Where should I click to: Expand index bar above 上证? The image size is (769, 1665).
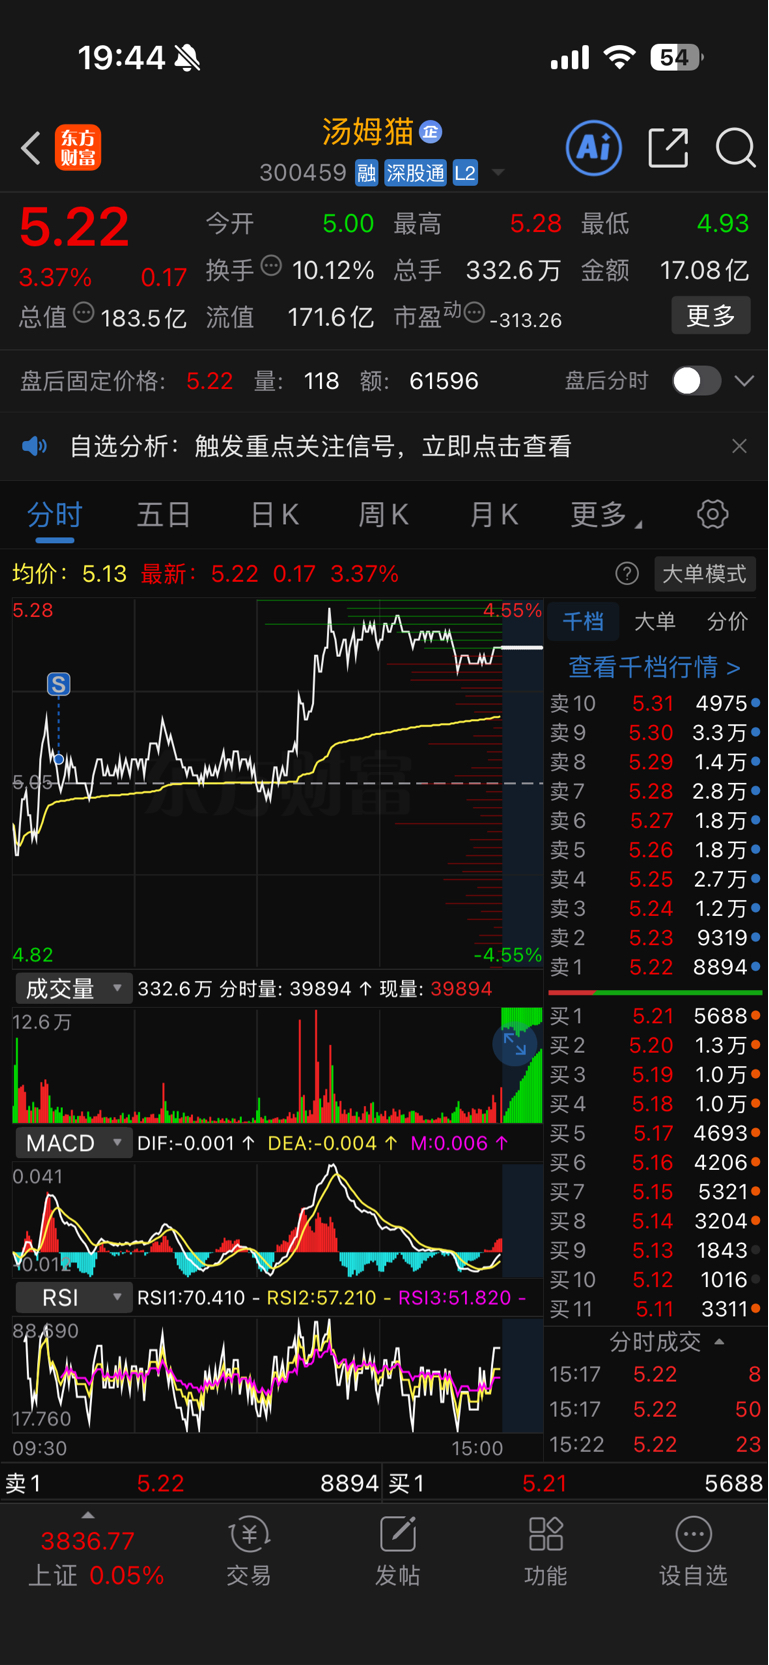pos(88,1515)
